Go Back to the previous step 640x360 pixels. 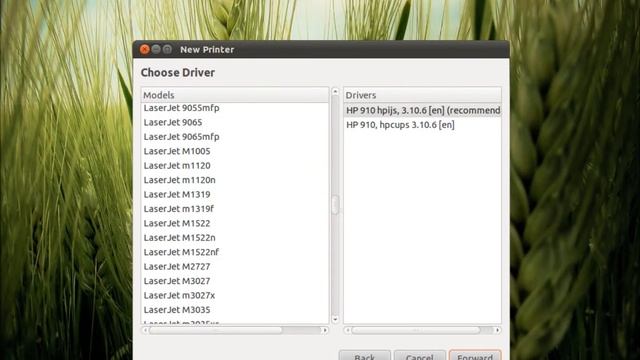(364, 356)
